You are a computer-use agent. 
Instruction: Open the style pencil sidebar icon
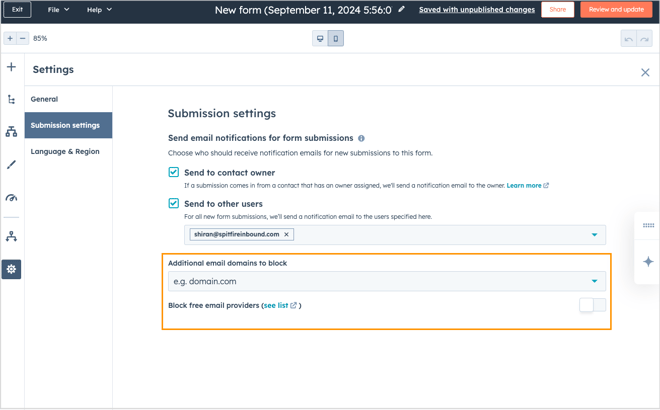(11, 165)
